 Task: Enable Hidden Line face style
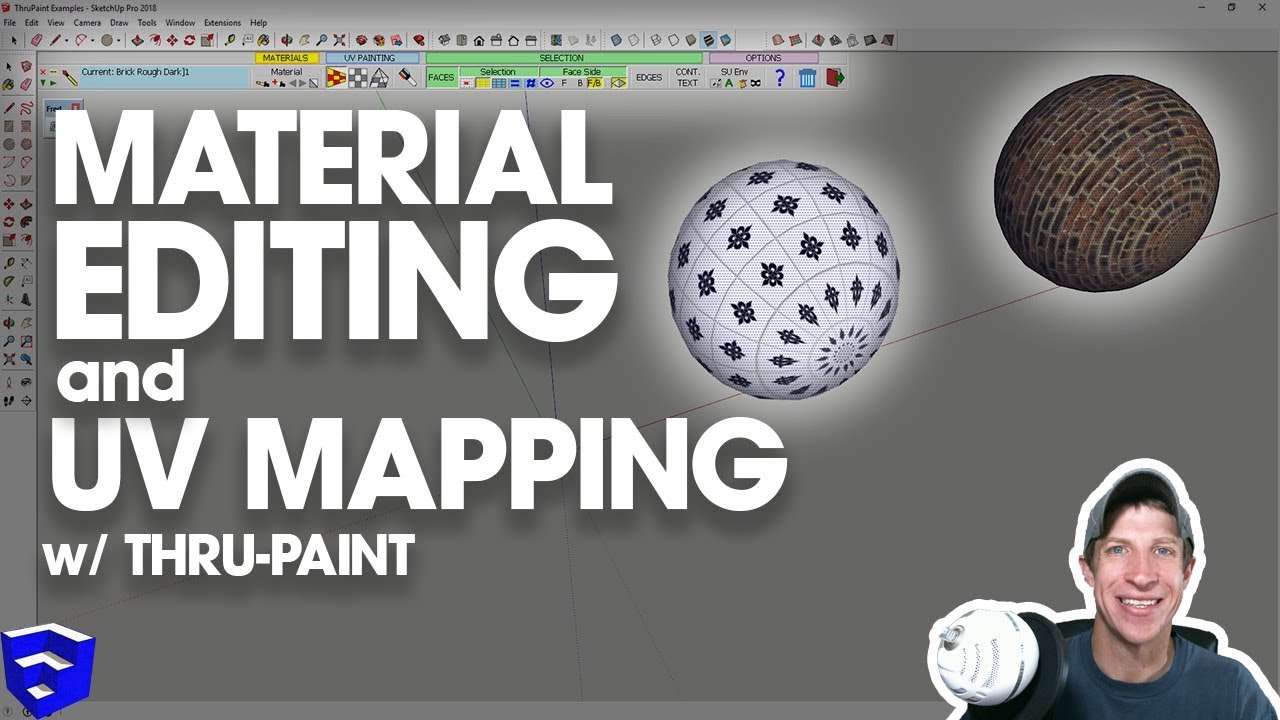673,40
